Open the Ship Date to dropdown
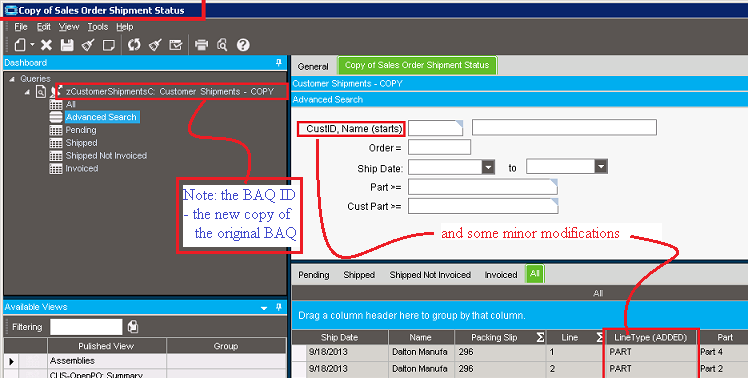The width and height of the screenshot is (748, 378). [x=601, y=167]
